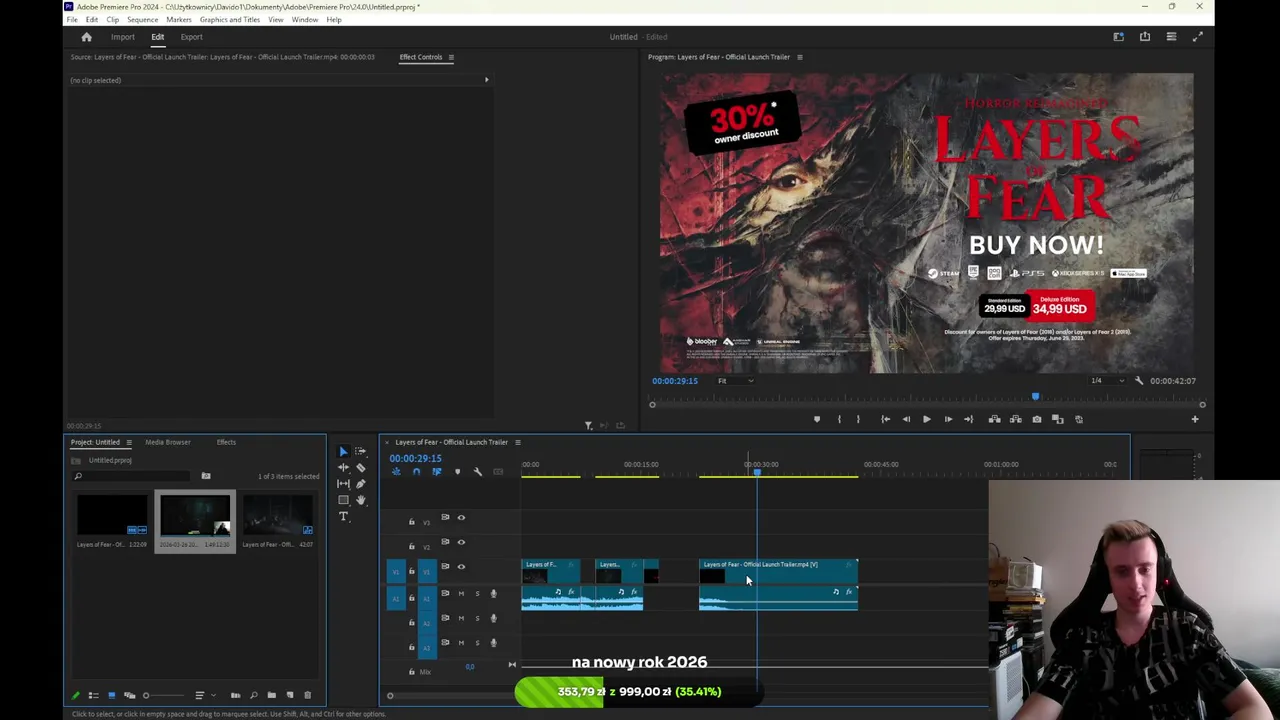Screen dimensions: 1280x720
Task: Open the Fit zoom level dropdown
Action: 735,380
